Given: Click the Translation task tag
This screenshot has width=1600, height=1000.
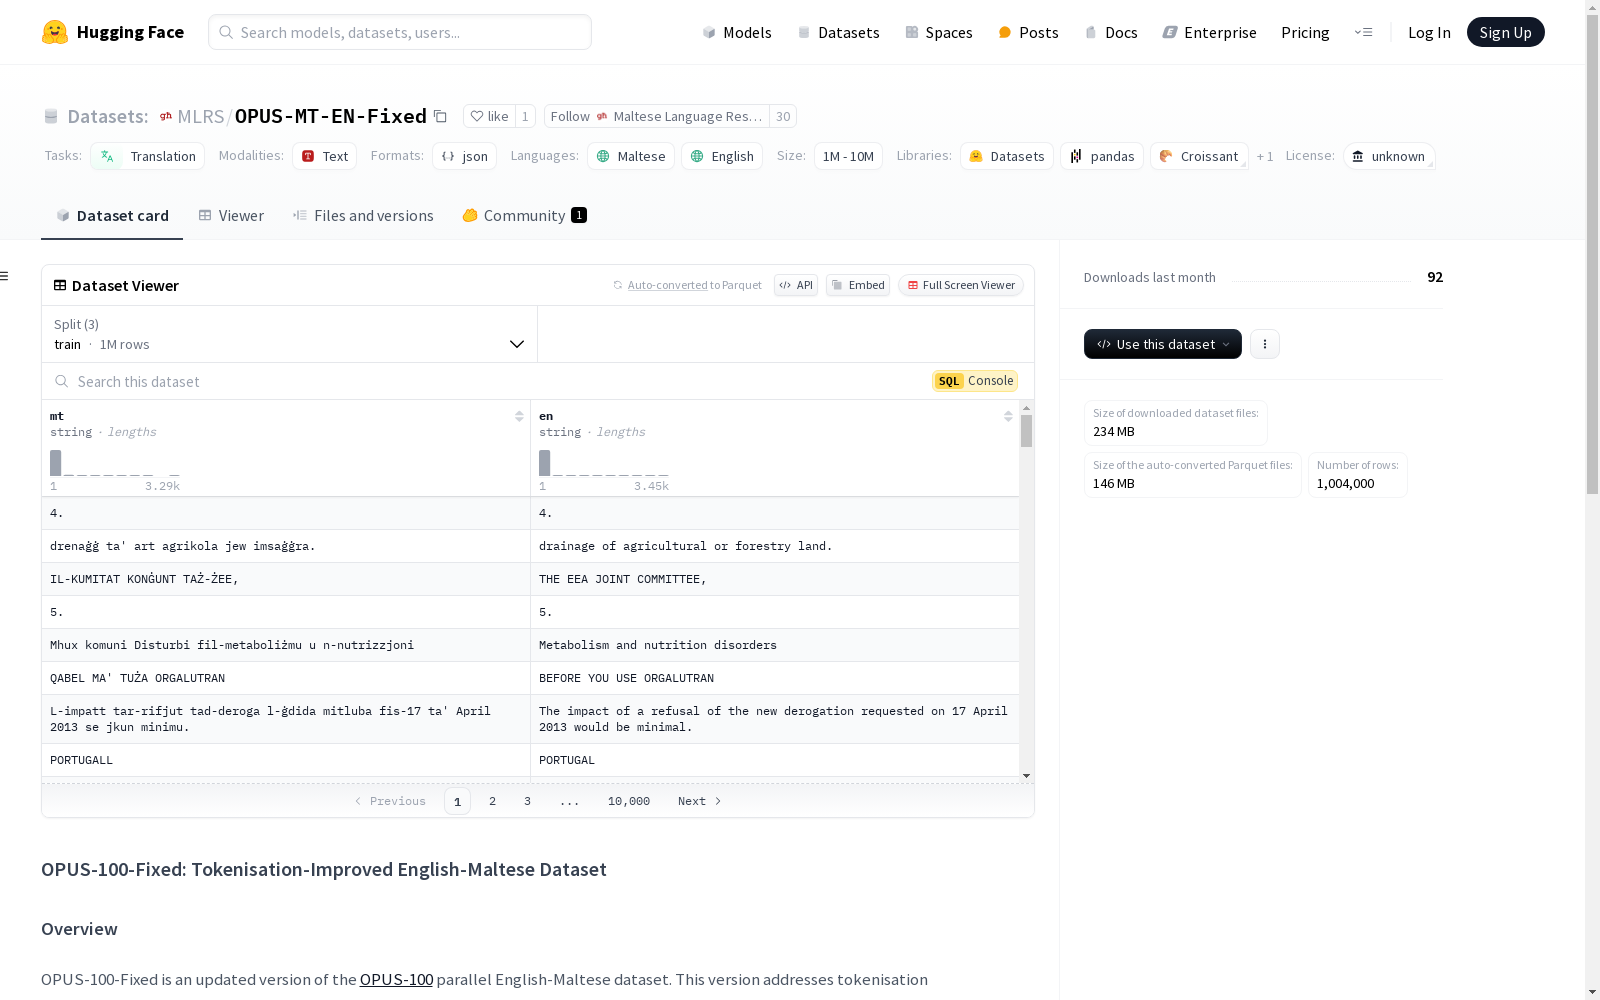Looking at the screenshot, I should (x=148, y=156).
